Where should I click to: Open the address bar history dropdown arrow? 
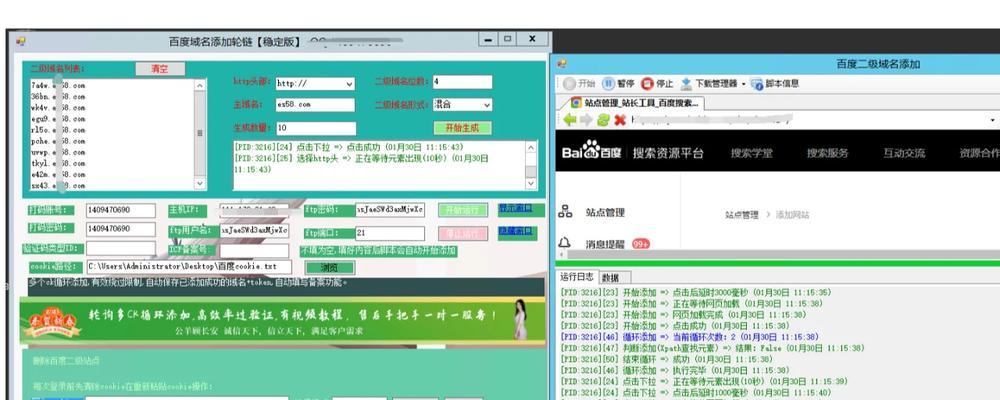tap(993, 120)
